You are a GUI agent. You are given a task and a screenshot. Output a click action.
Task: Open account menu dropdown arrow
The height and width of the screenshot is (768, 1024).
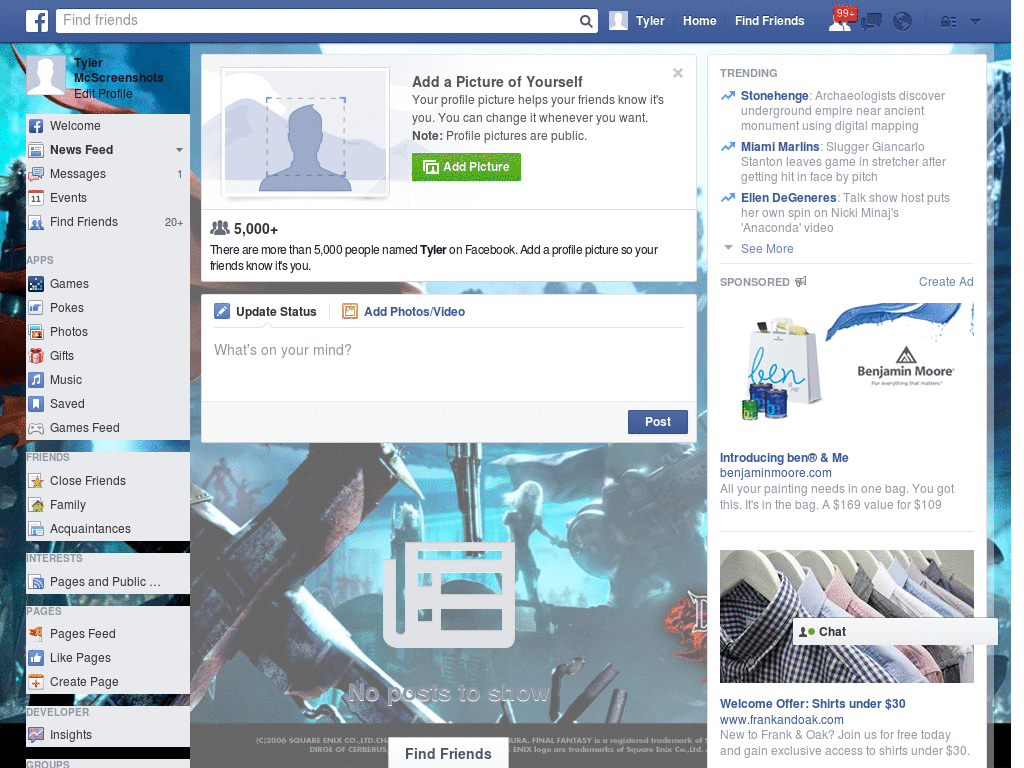975,21
